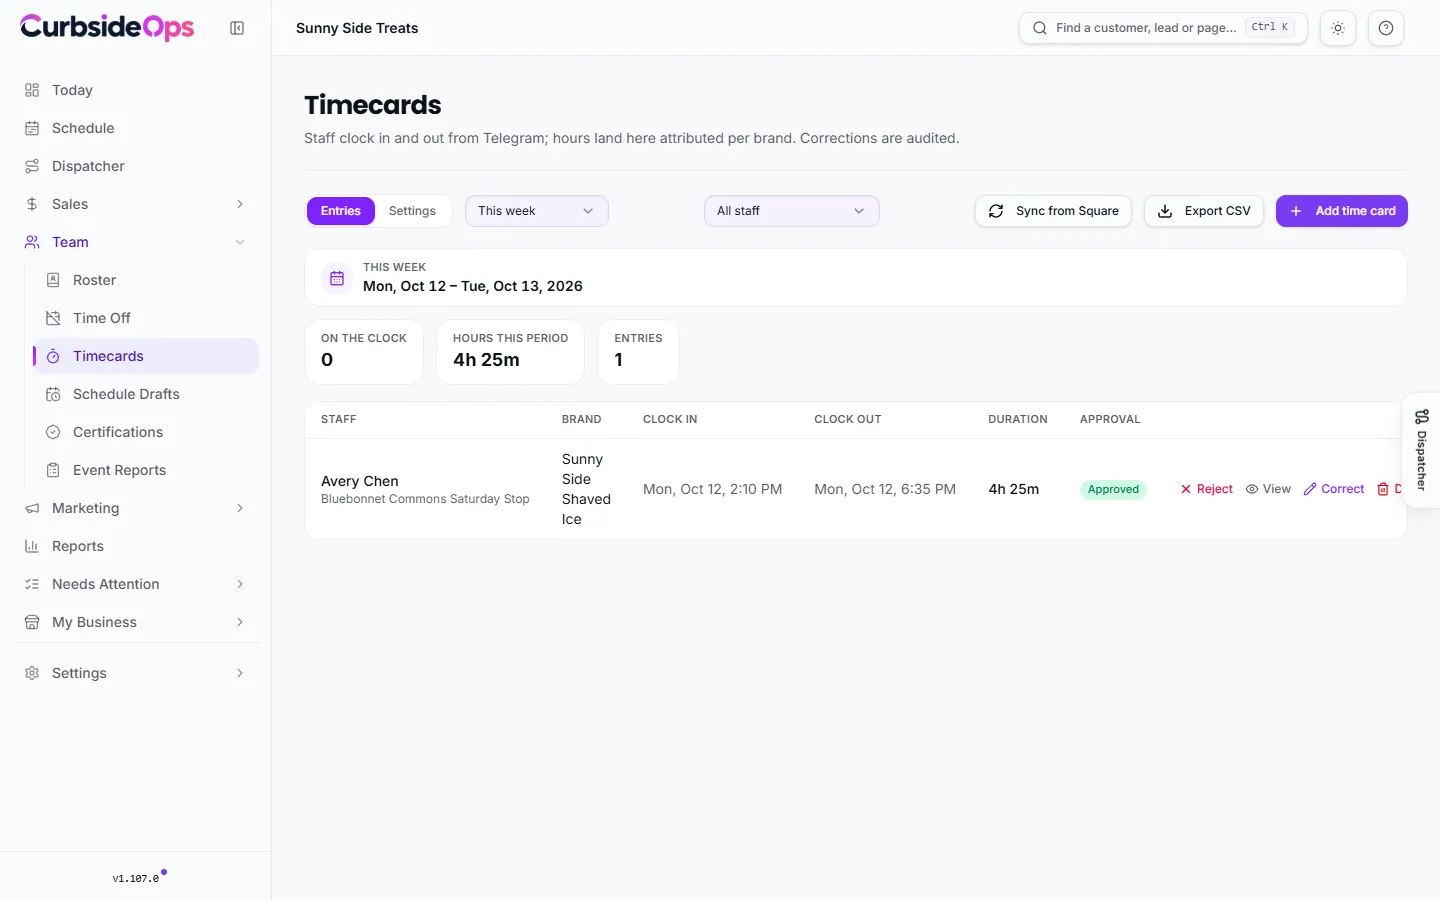1440x900 pixels.
Task: Click the Approved status badge
Action: pos(1113,489)
